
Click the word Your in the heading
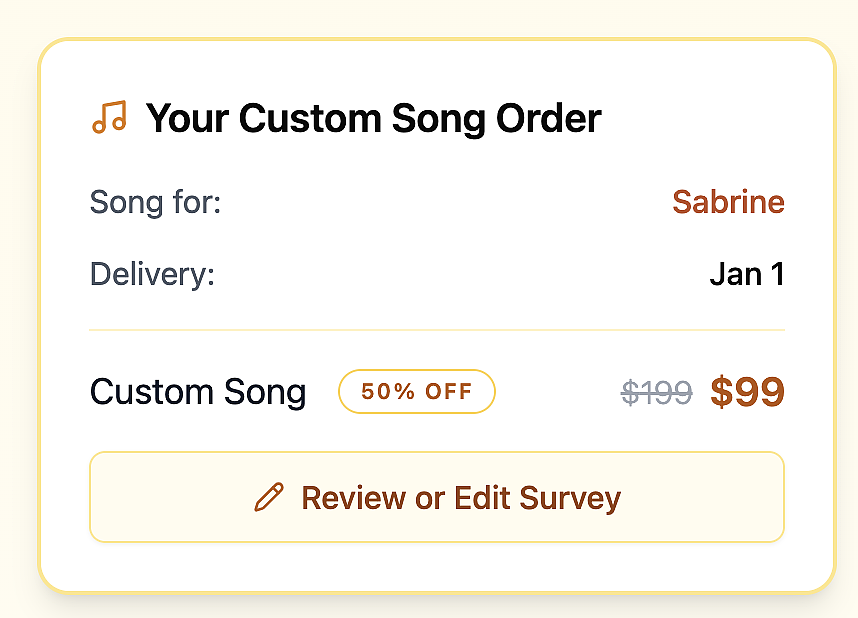point(187,118)
